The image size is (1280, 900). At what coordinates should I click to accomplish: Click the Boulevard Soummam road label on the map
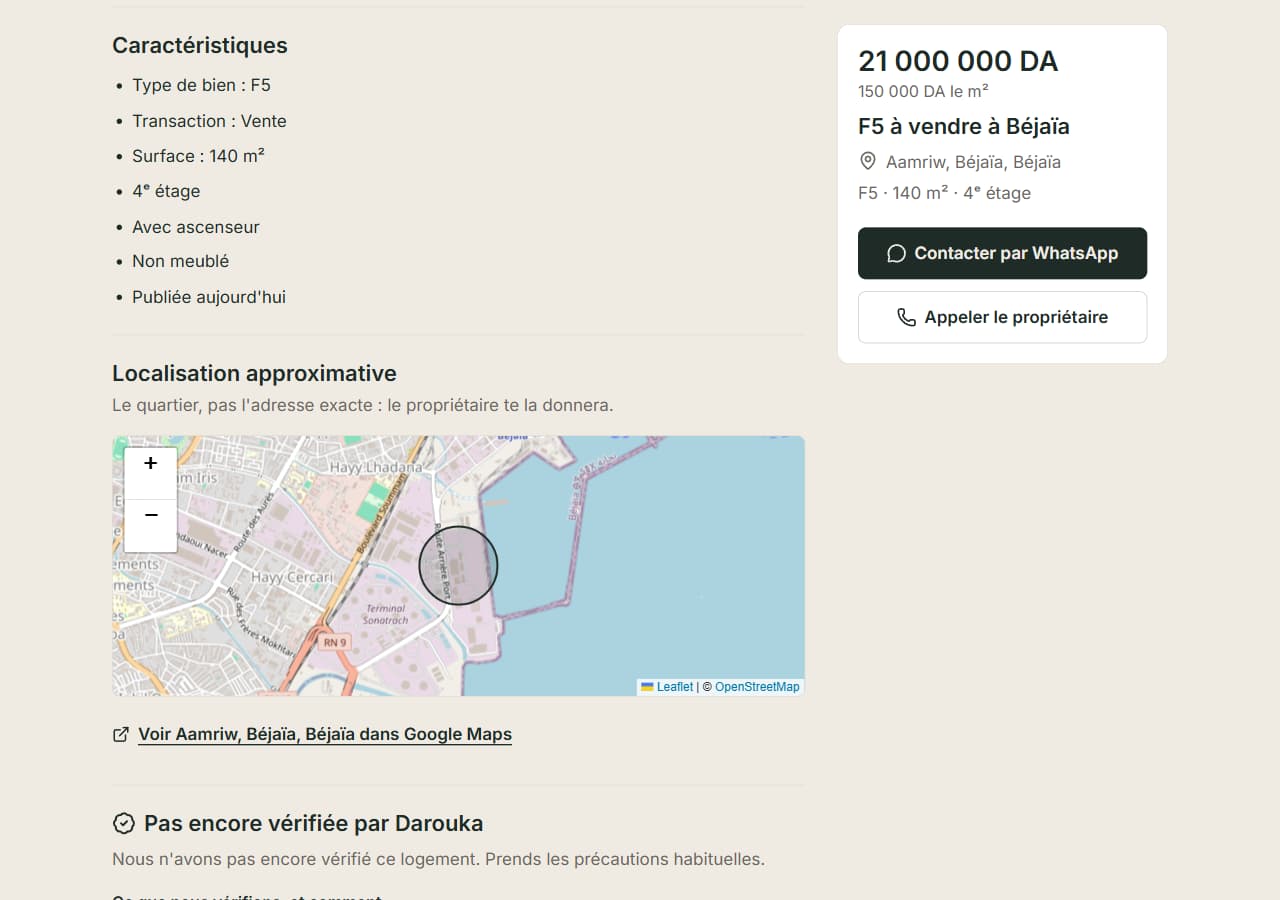click(x=381, y=515)
